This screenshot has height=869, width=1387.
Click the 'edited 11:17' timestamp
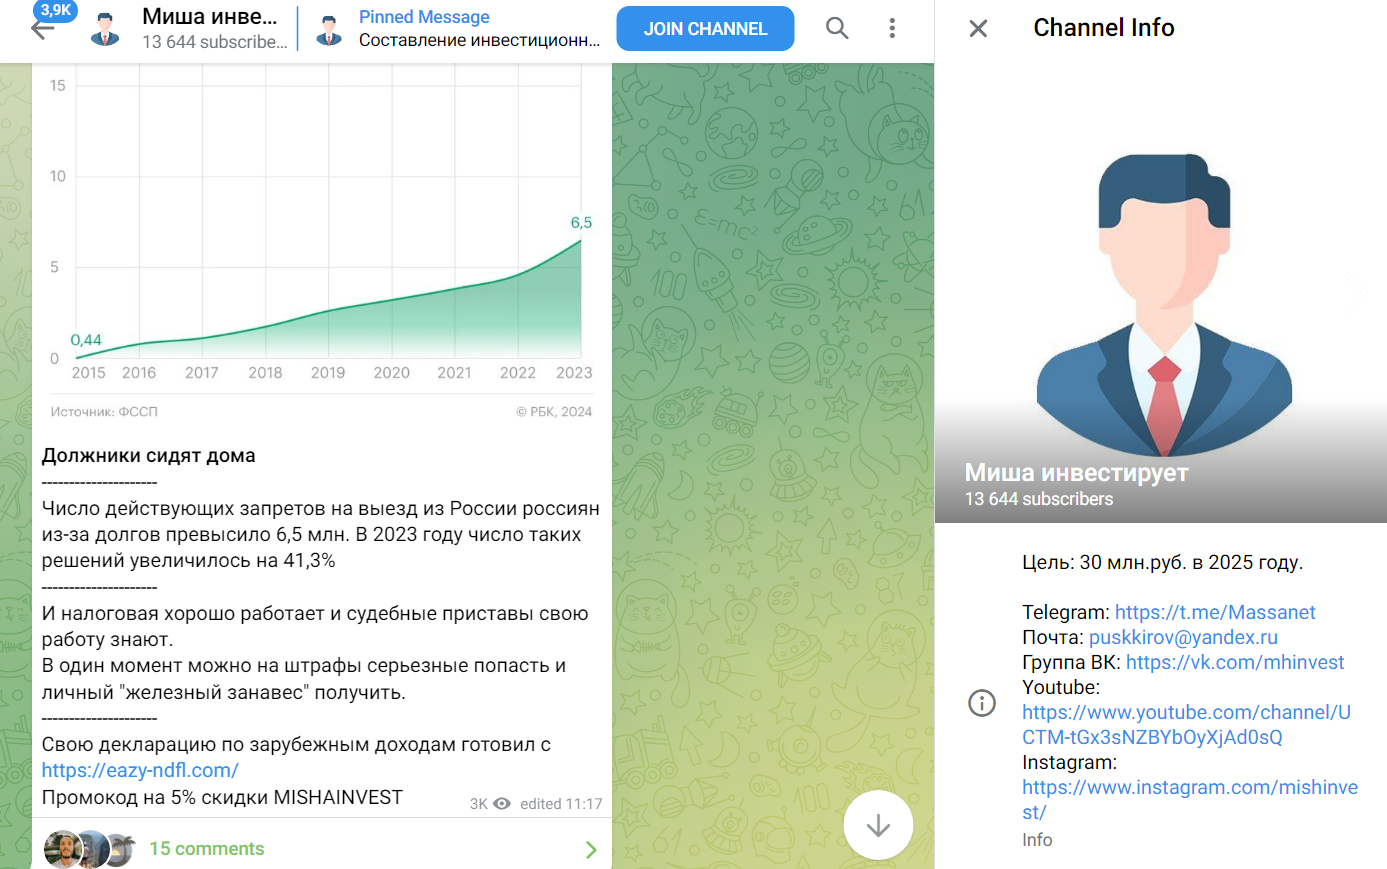[x=561, y=804]
